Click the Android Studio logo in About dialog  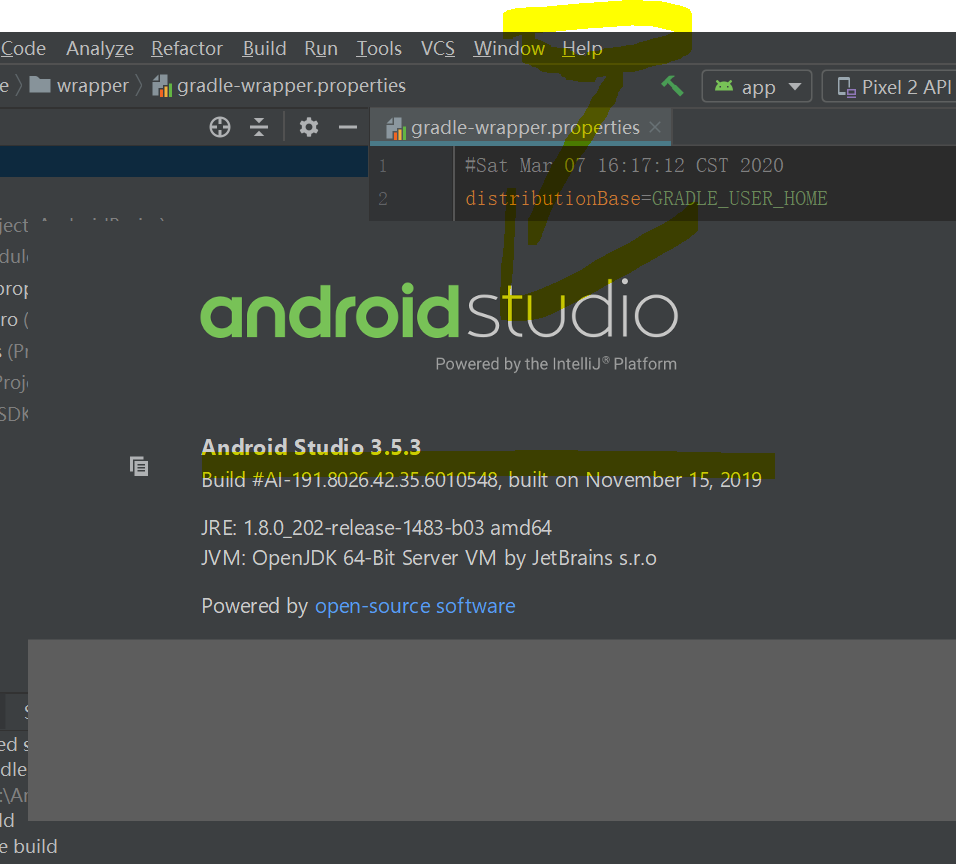tap(439, 310)
